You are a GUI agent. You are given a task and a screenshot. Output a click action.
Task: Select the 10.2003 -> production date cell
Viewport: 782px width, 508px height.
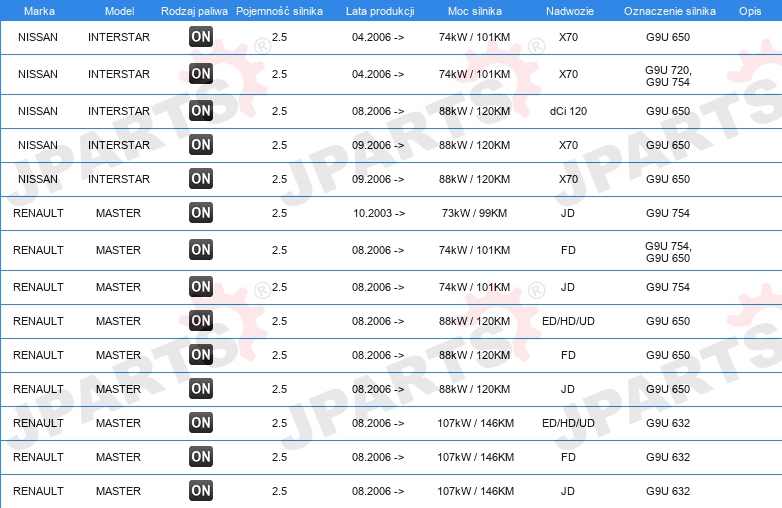click(379, 213)
